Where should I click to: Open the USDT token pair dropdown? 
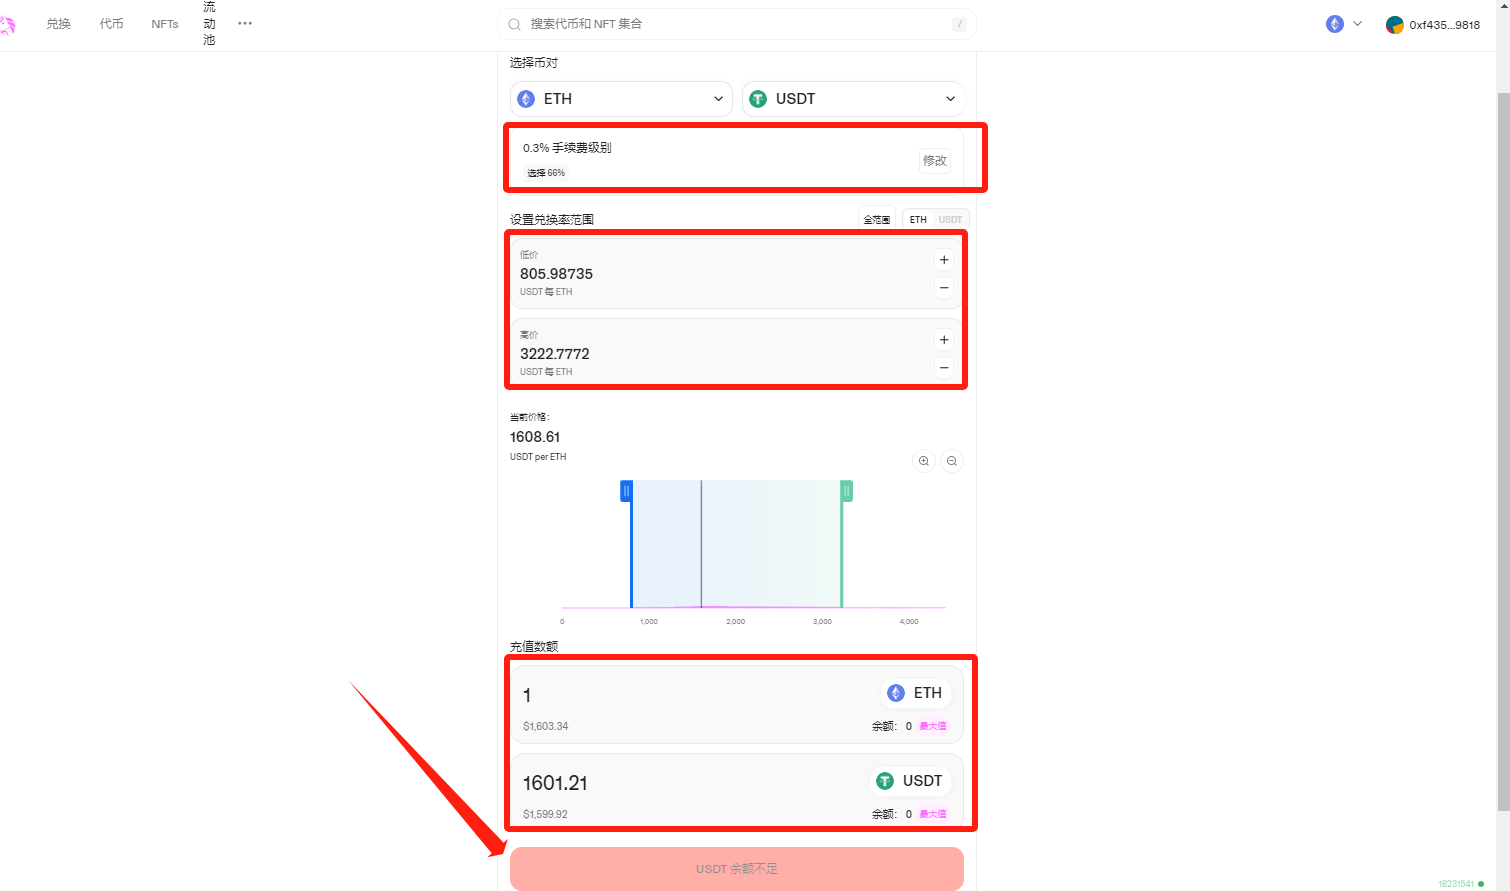(x=853, y=99)
